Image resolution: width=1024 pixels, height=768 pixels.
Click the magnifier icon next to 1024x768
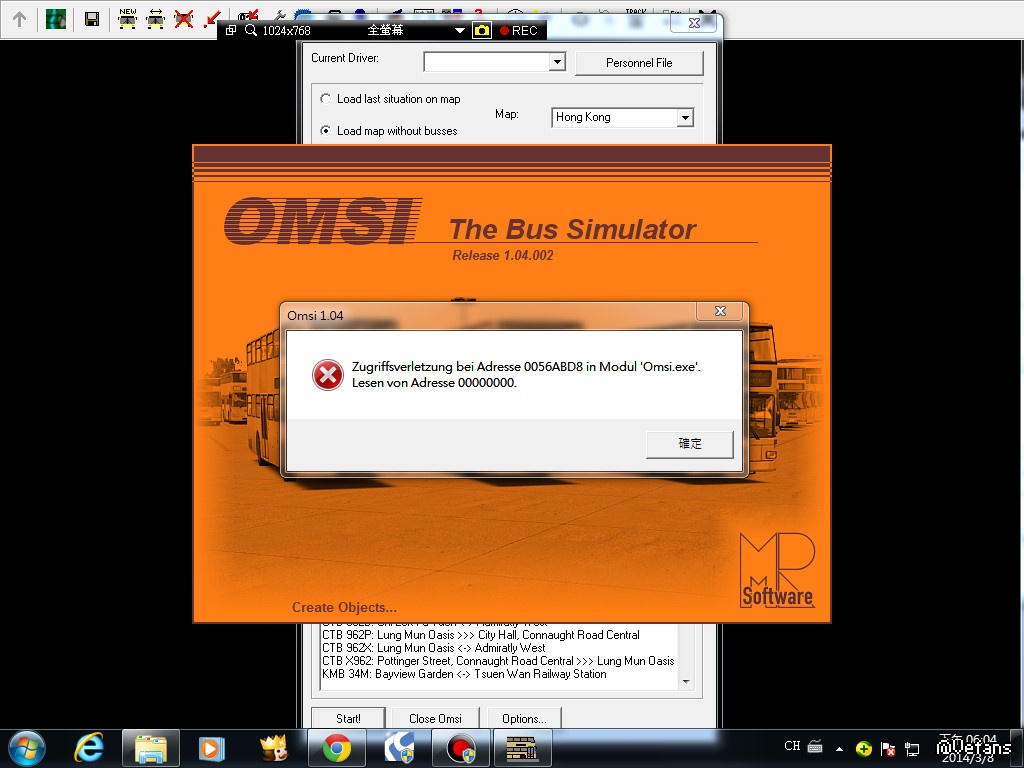[x=251, y=30]
